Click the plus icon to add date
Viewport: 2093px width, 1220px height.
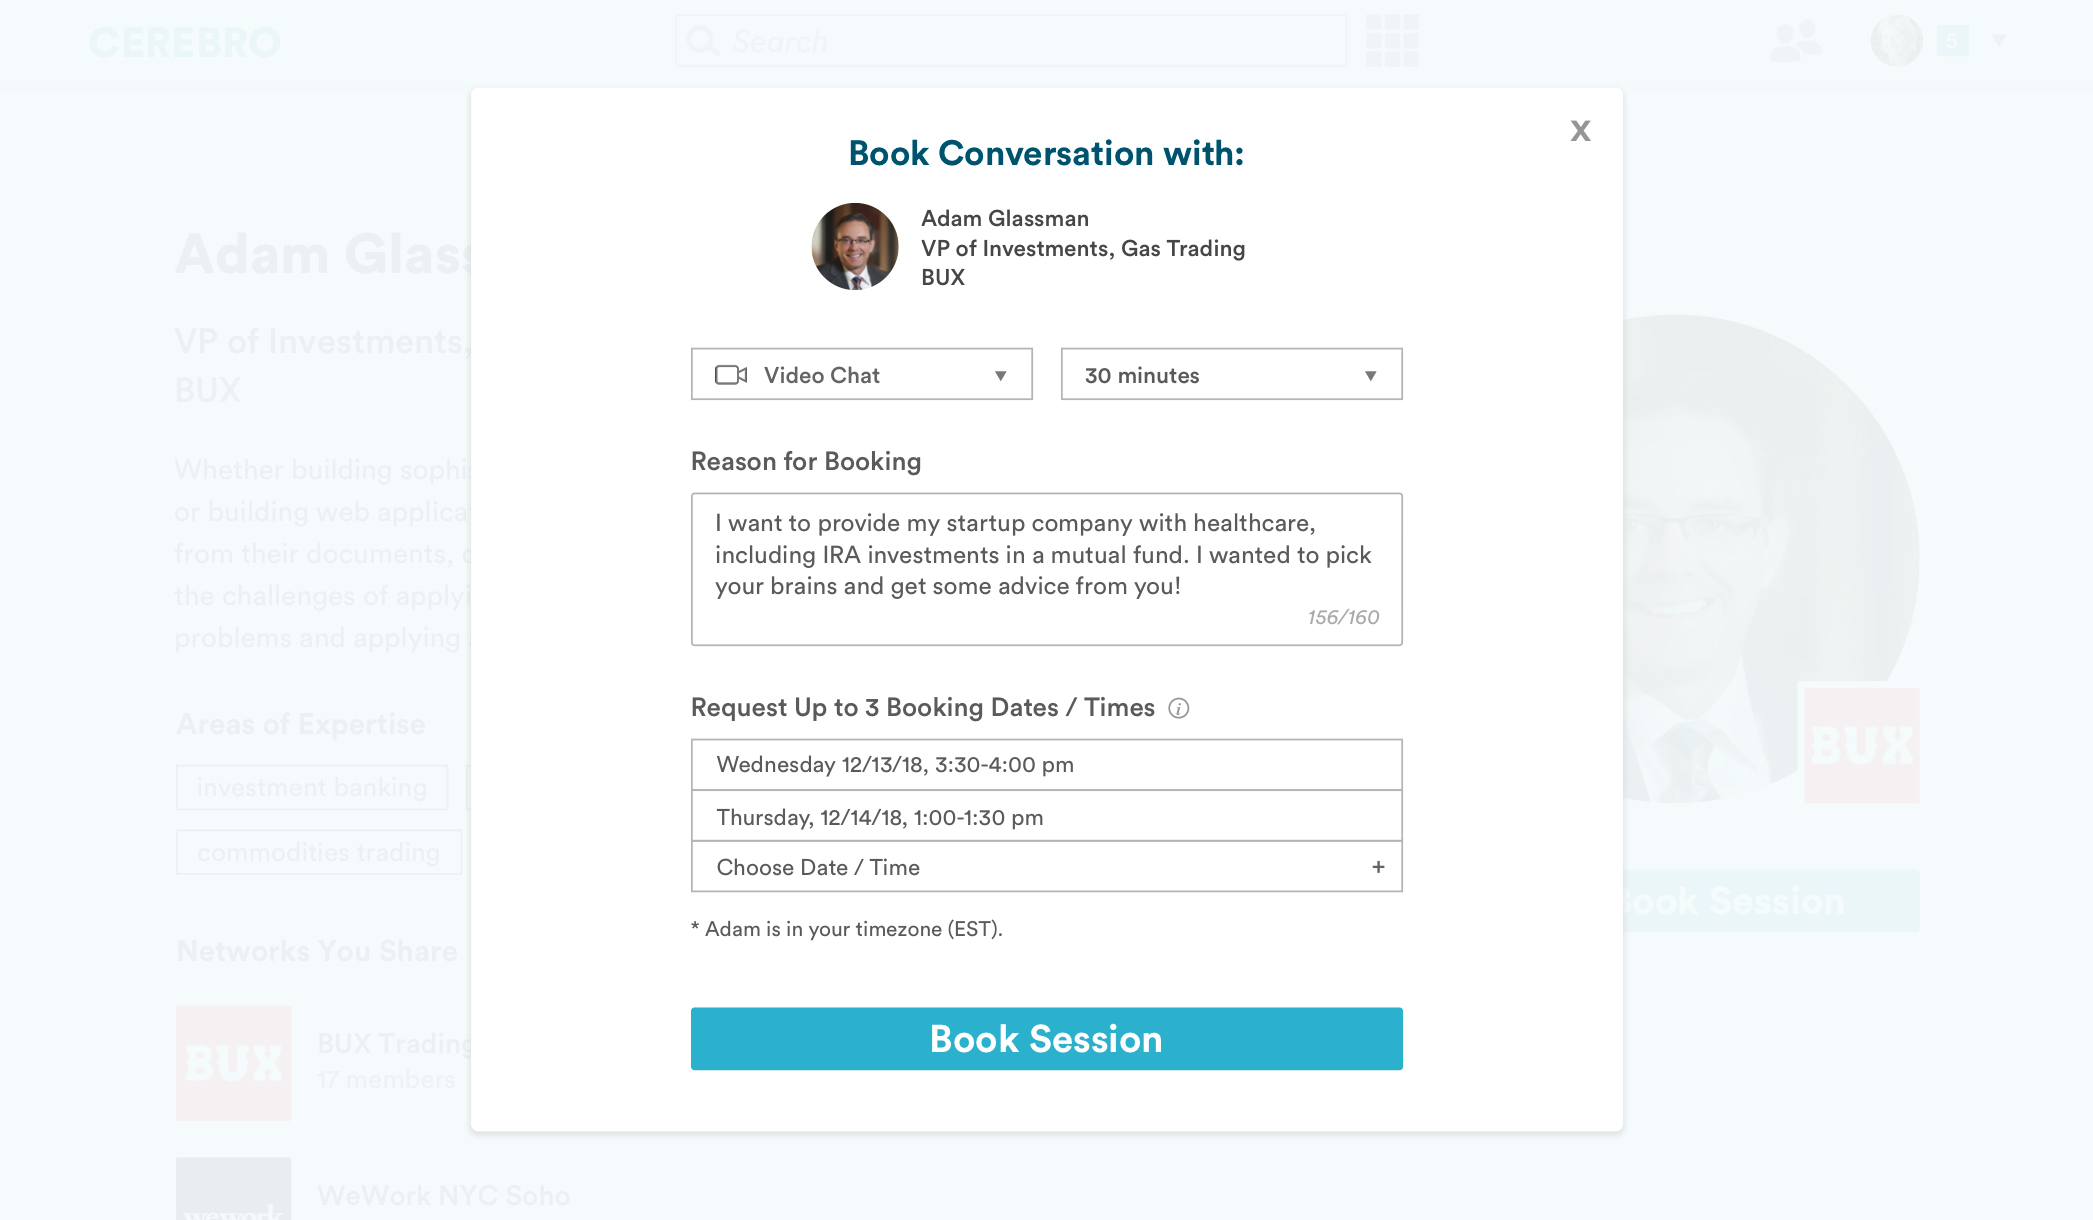[x=1378, y=867]
